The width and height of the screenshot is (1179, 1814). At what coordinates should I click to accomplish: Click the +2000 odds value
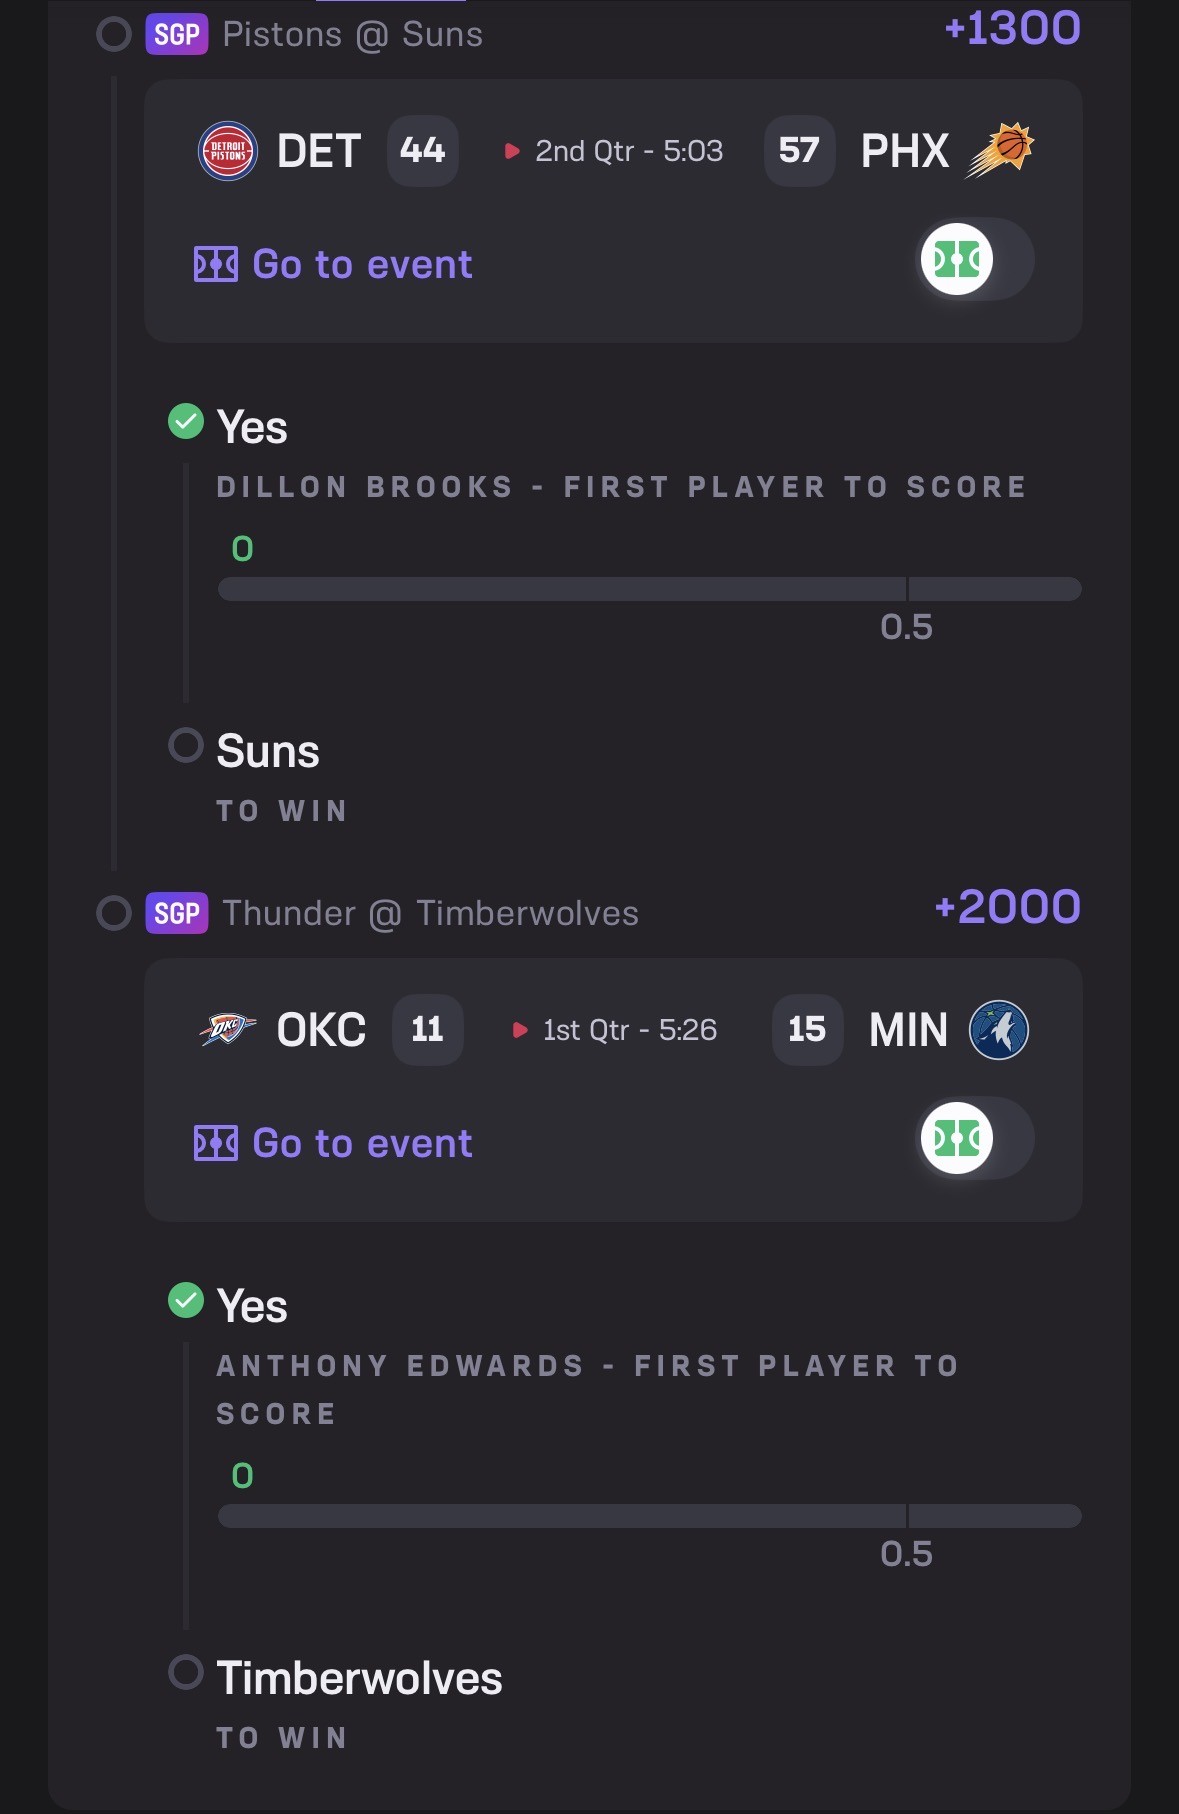coord(1007,907)
